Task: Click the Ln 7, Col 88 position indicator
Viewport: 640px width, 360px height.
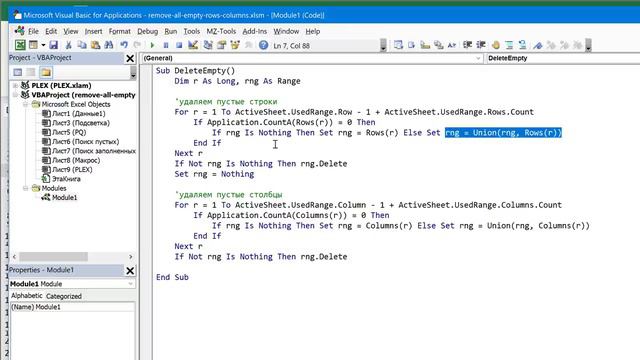Action: [291, 46]
